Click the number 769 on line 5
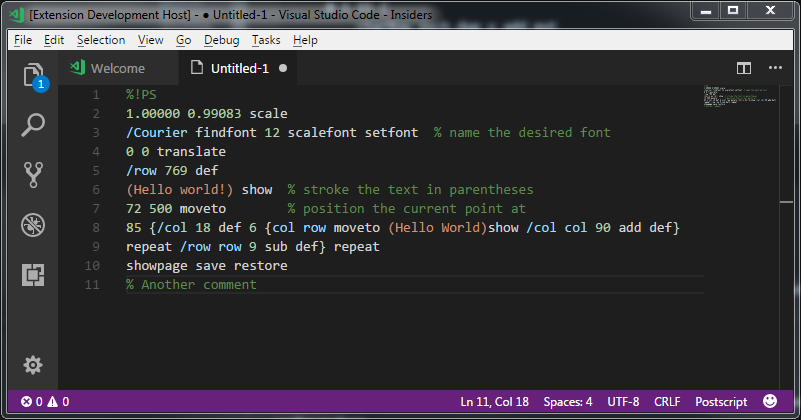Image resolution: width=801 pixels, height=420 pixels. [176, 170]
